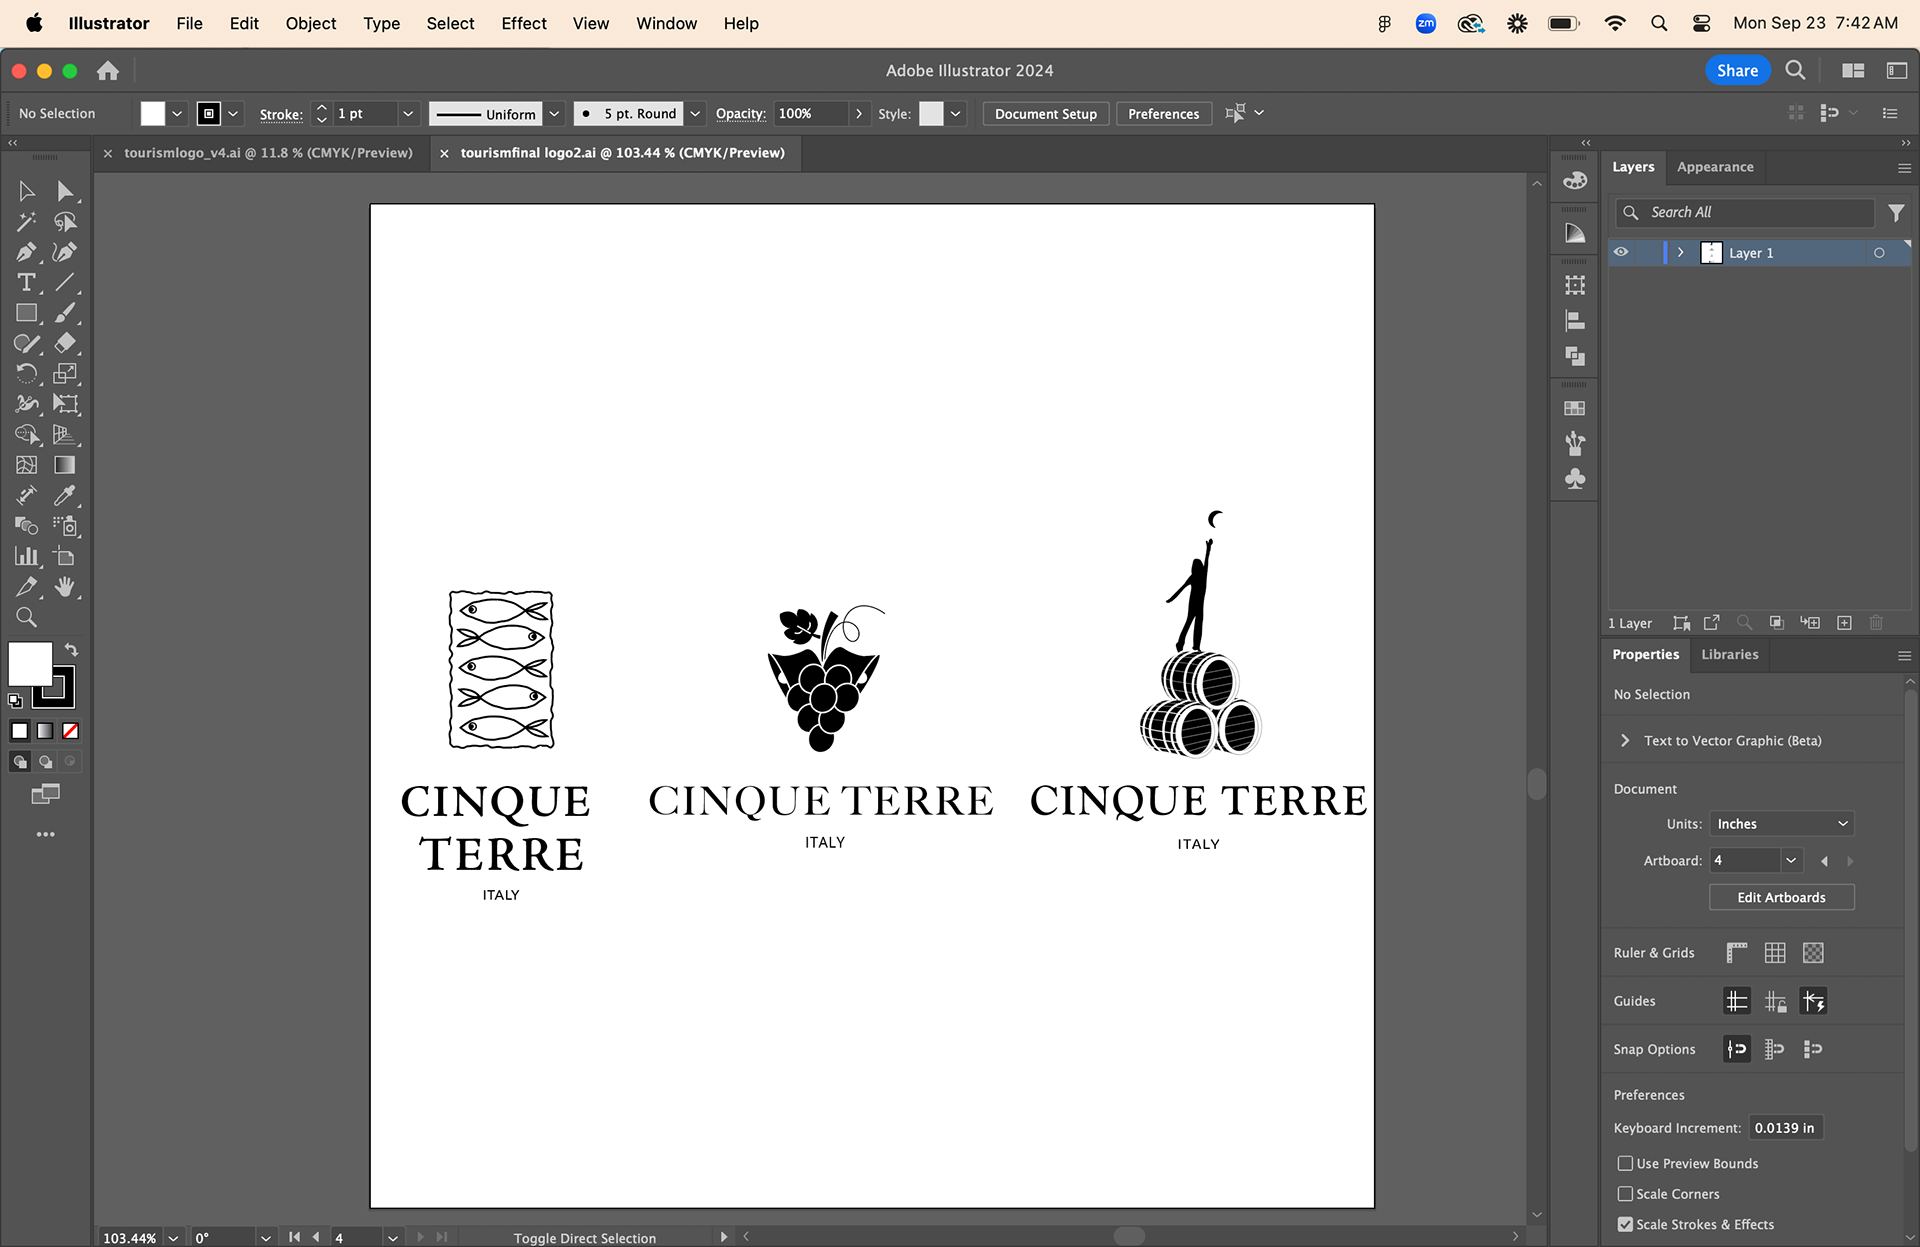Select the Shape Builder tool
This screenshot has height=1247, width=1920.
pos(27,435)
